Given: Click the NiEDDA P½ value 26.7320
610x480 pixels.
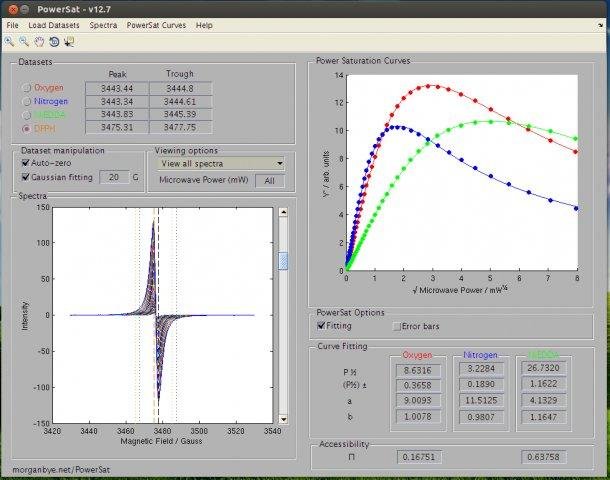Looking at the screenshot, I should [x=543, y=368].
